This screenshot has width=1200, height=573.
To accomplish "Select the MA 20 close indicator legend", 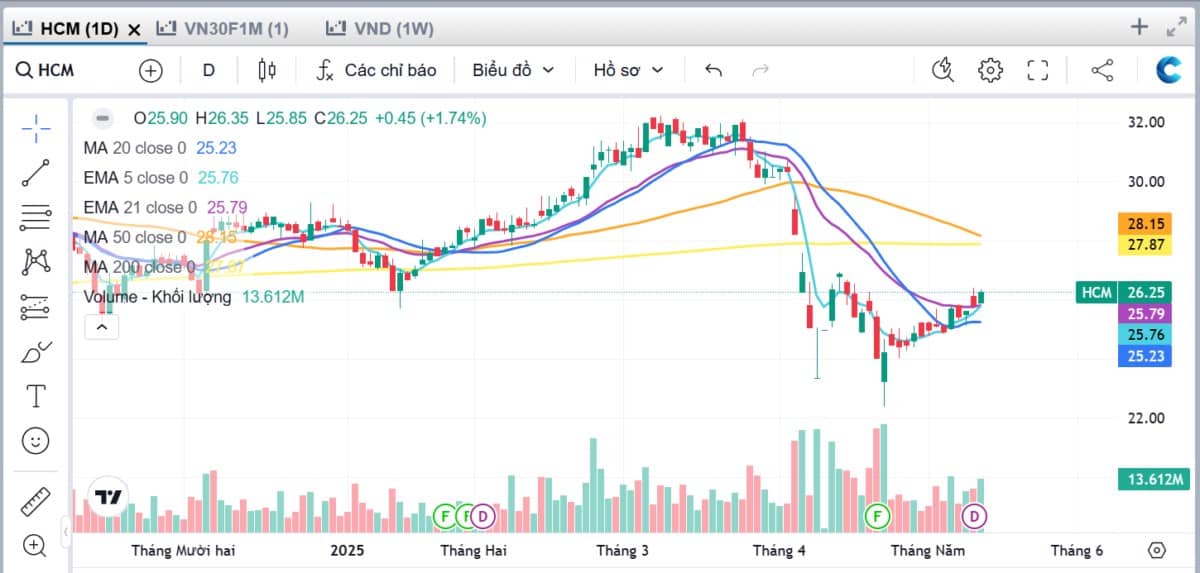I will tap(161, 148).
